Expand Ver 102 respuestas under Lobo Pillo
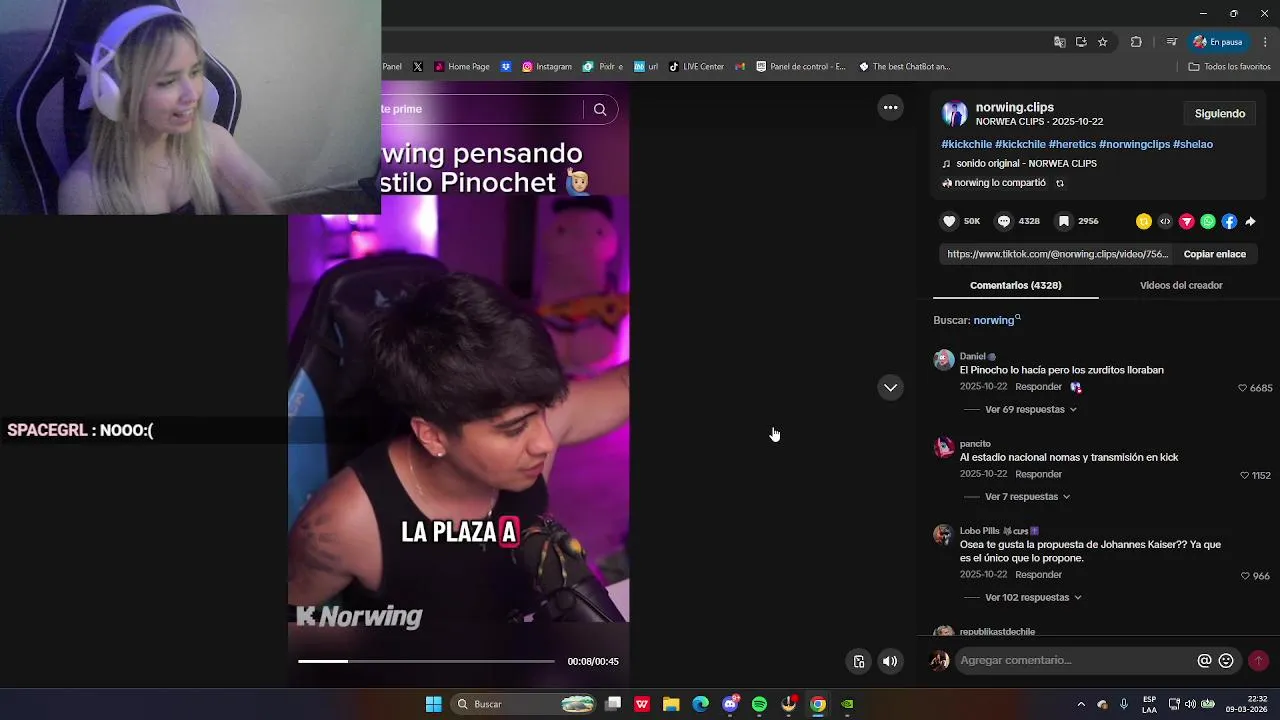Image resolution: width=1280 pixels, height=720 pixels. [x=1033, y=597]
